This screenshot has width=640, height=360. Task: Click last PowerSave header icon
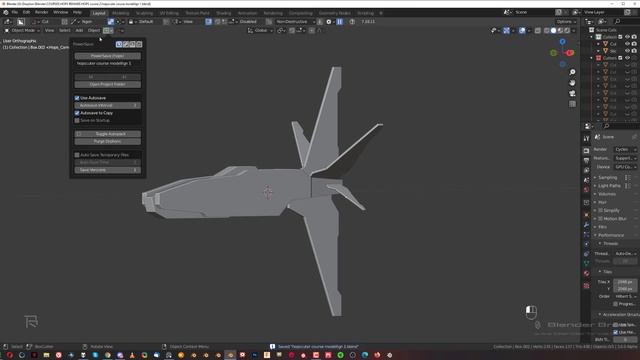tap(139, 44)
